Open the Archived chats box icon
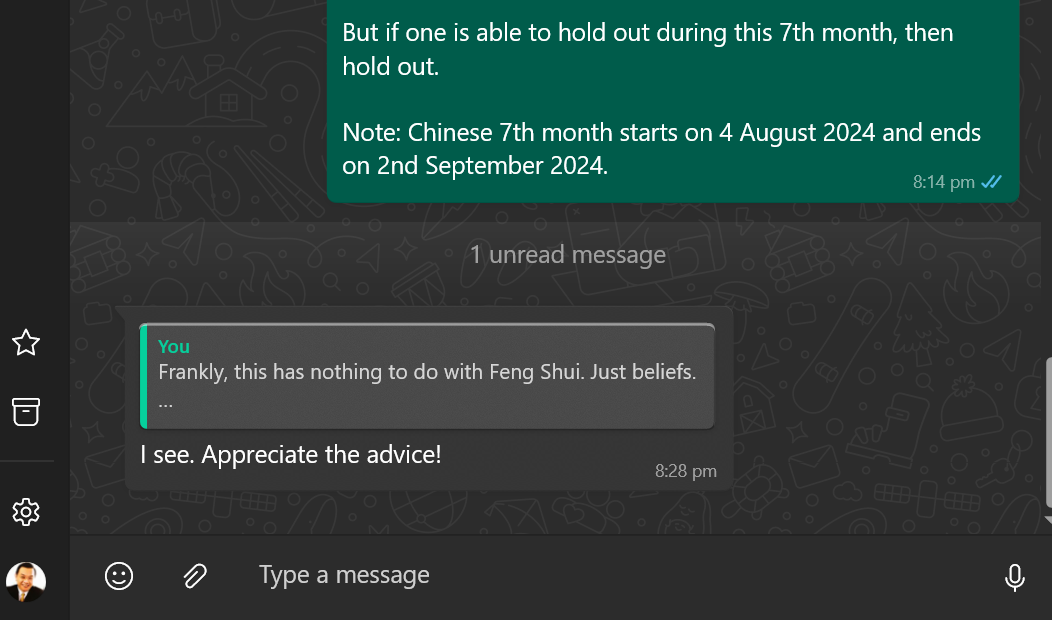 [x=26, y=411]
